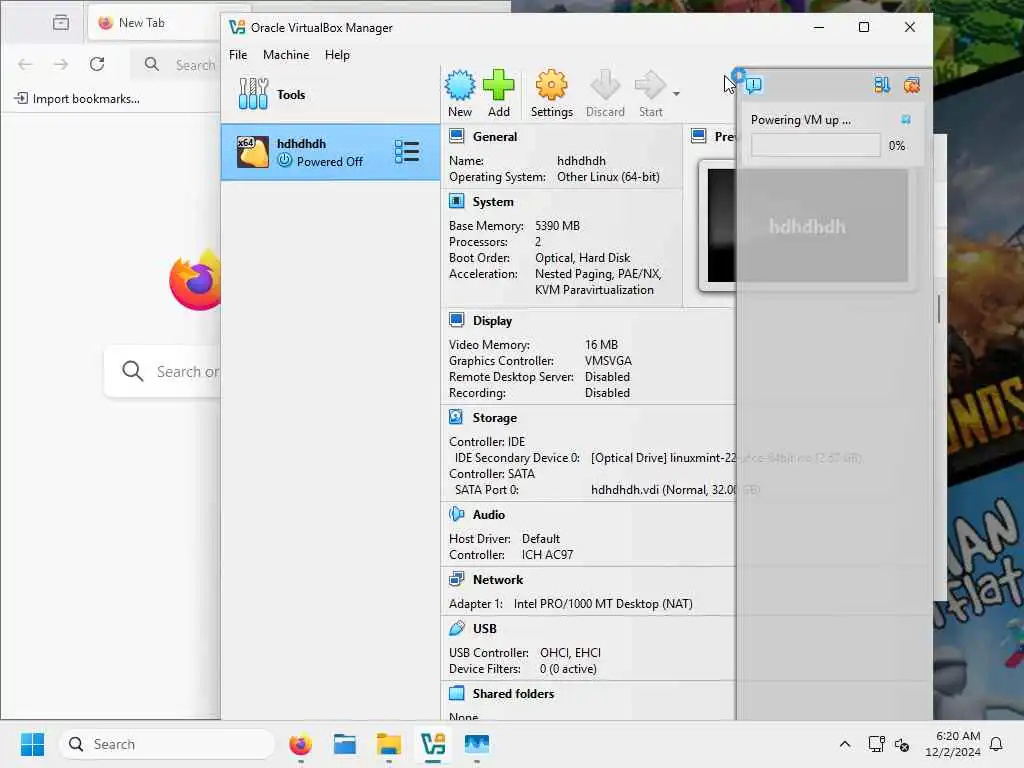The image size is (1024, 768).
Task: Click the Discard toolbar icon
Action: click(x=605, y=86)
